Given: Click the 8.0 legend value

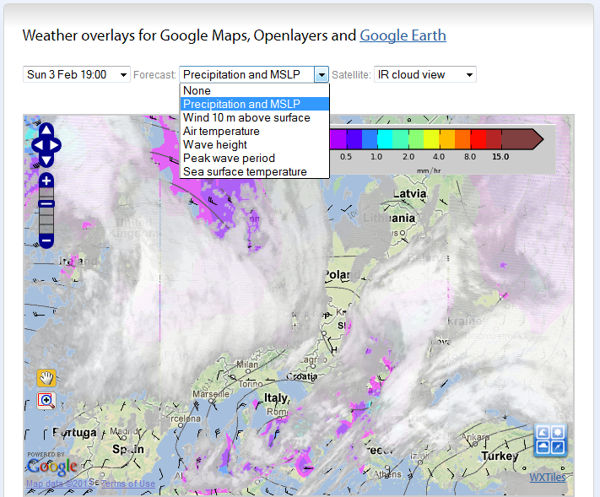Looking at the screenshot, I should pyautogui.click(x=470, y=157).
